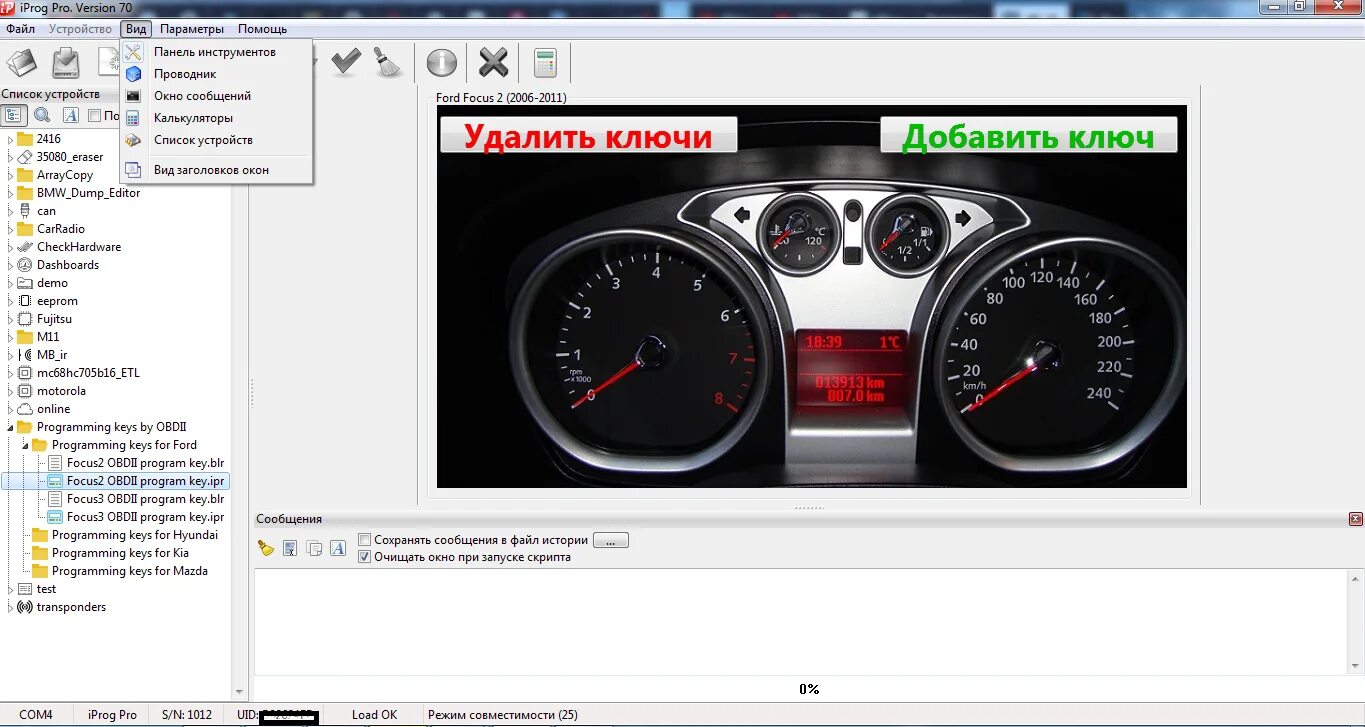The height and width of the screenshot is (727, 1365).
Task: Click the eraser icon beside 35080_eraser
Action: click(x=25, y=157)
